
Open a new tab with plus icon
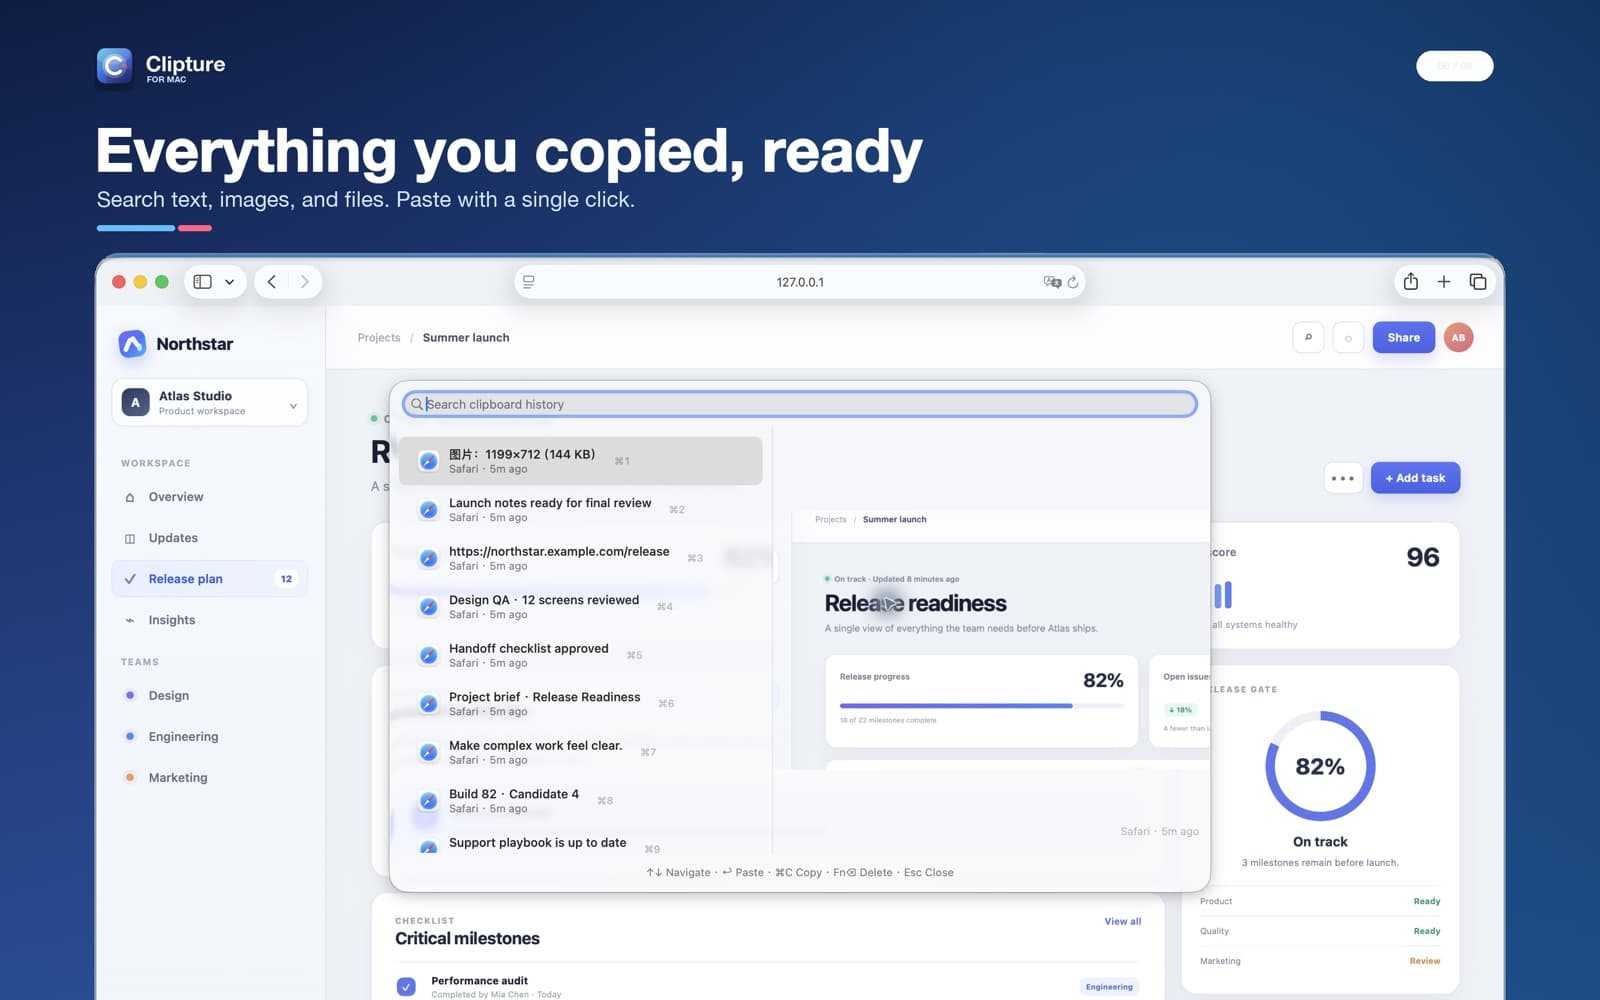pos(1444,282)
